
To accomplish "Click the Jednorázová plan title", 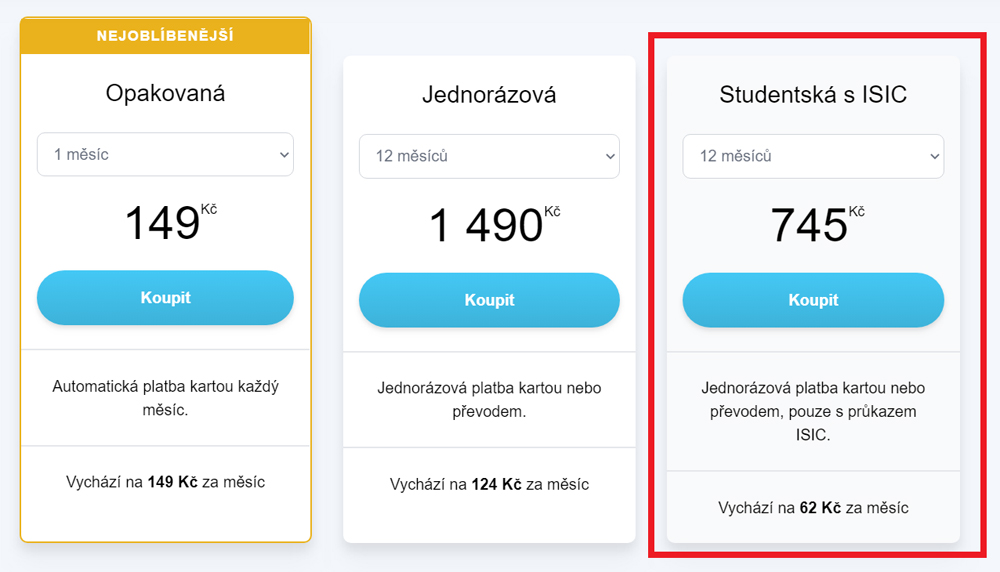I will (x=489, y=95).
